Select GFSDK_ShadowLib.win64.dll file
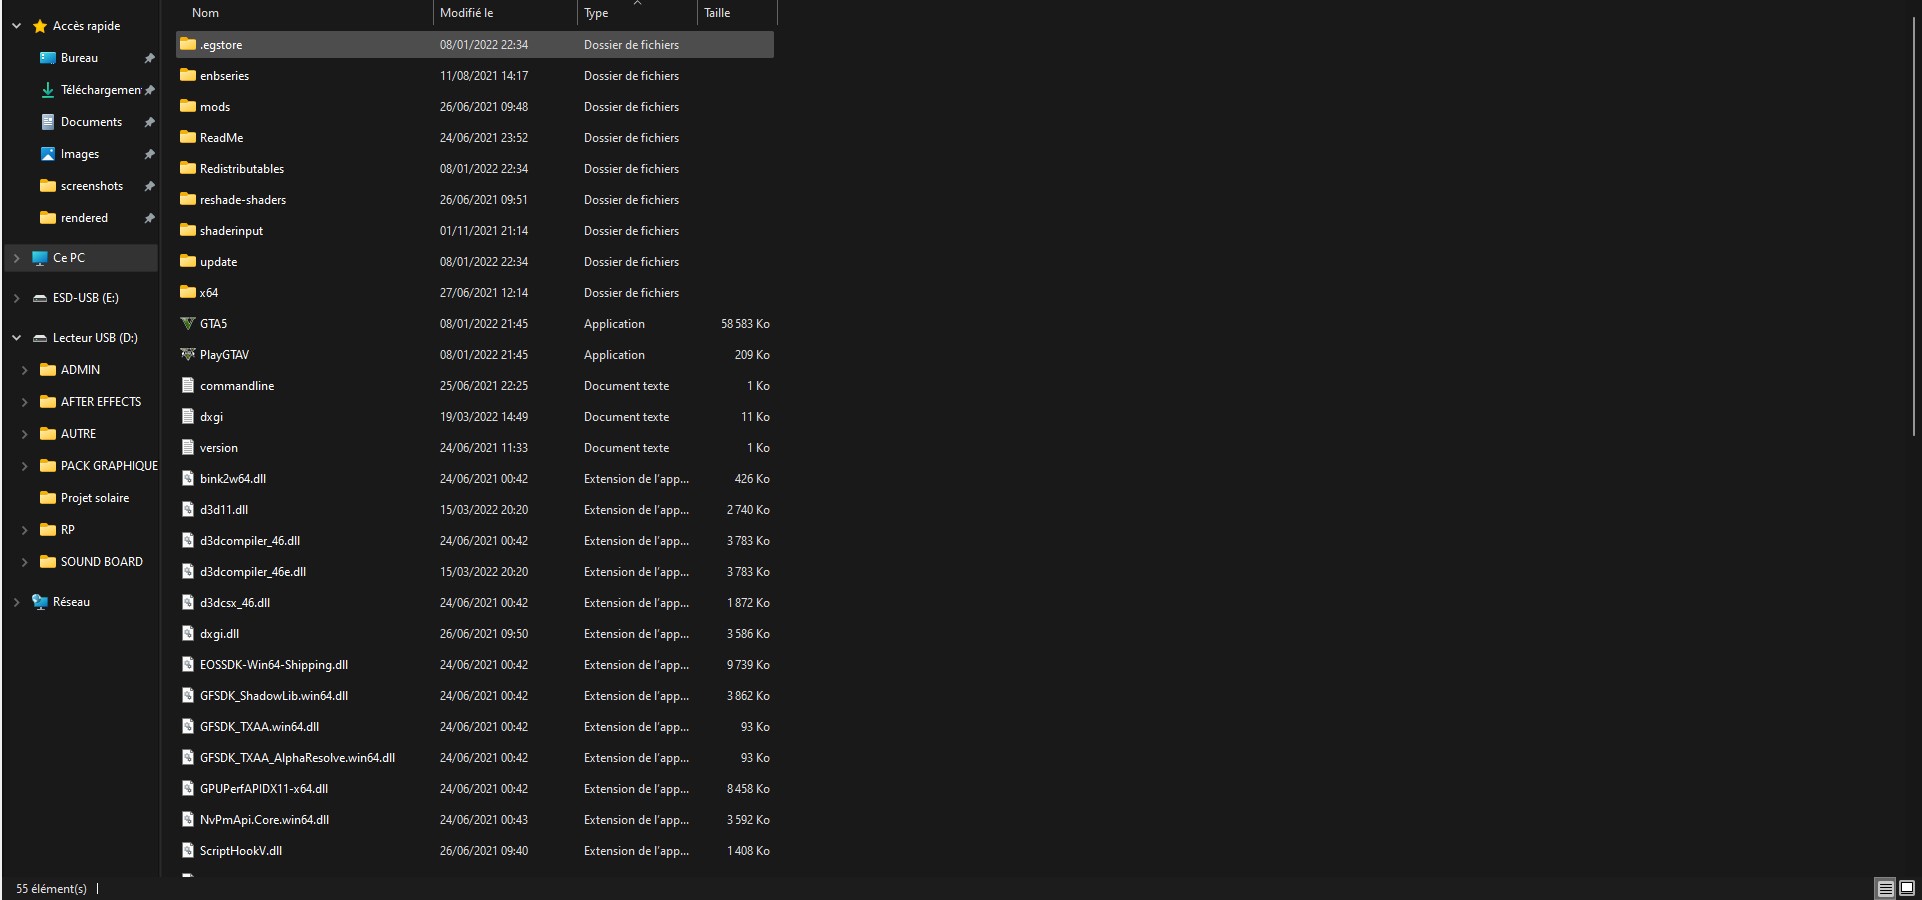Image resolution: width=1922 pixels, height=900 pixels. click(x=274, y=696)
